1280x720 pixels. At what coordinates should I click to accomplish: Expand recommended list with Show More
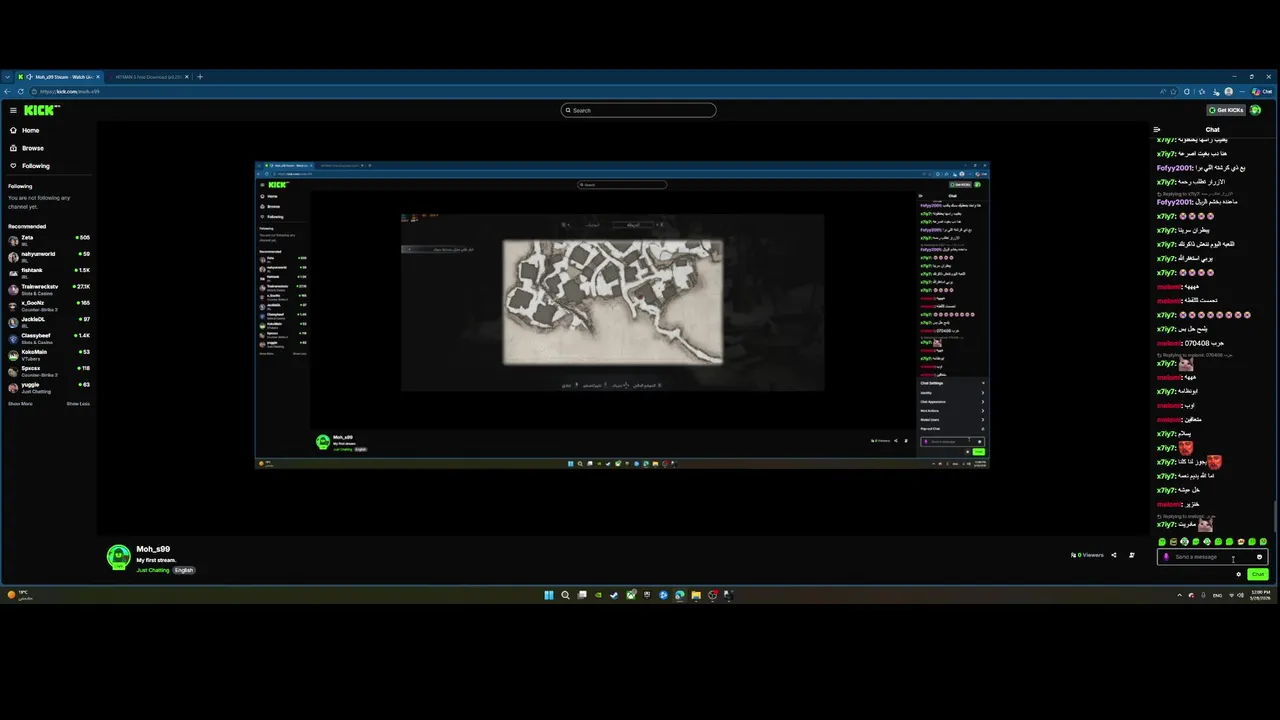pyautogui.click(x=20, y=404)
